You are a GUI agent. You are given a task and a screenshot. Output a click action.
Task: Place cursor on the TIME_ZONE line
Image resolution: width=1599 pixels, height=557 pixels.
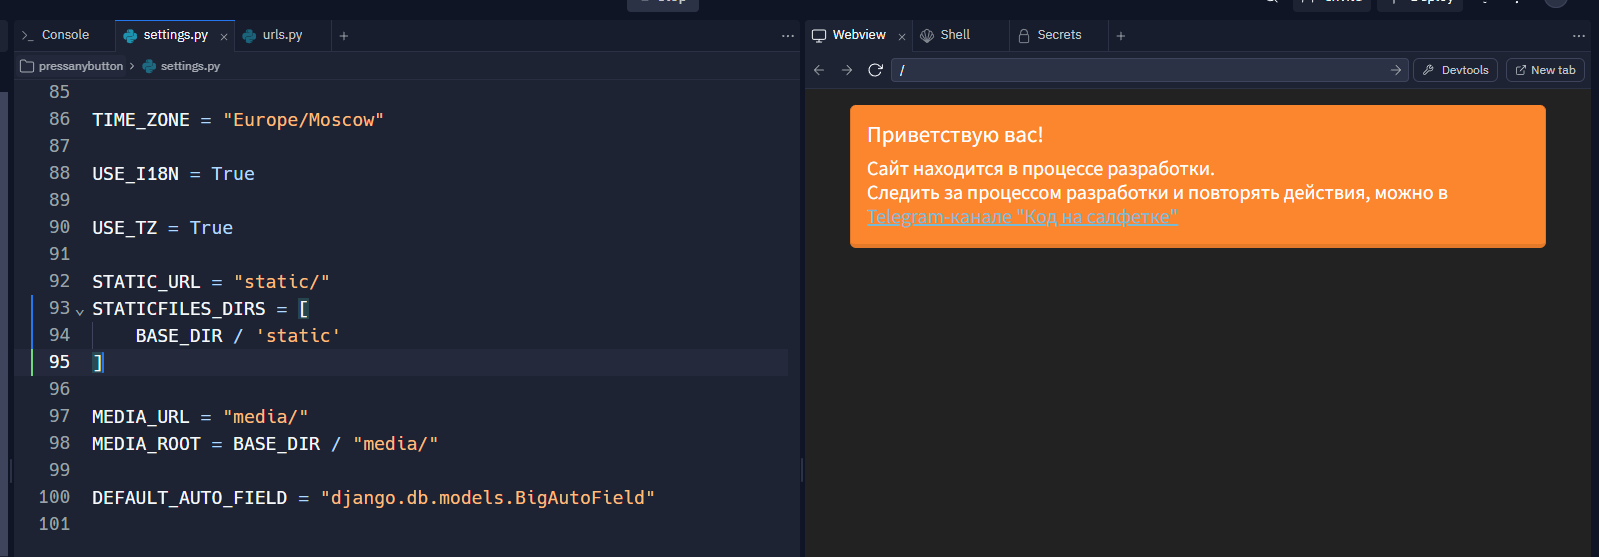click(238, 120)
